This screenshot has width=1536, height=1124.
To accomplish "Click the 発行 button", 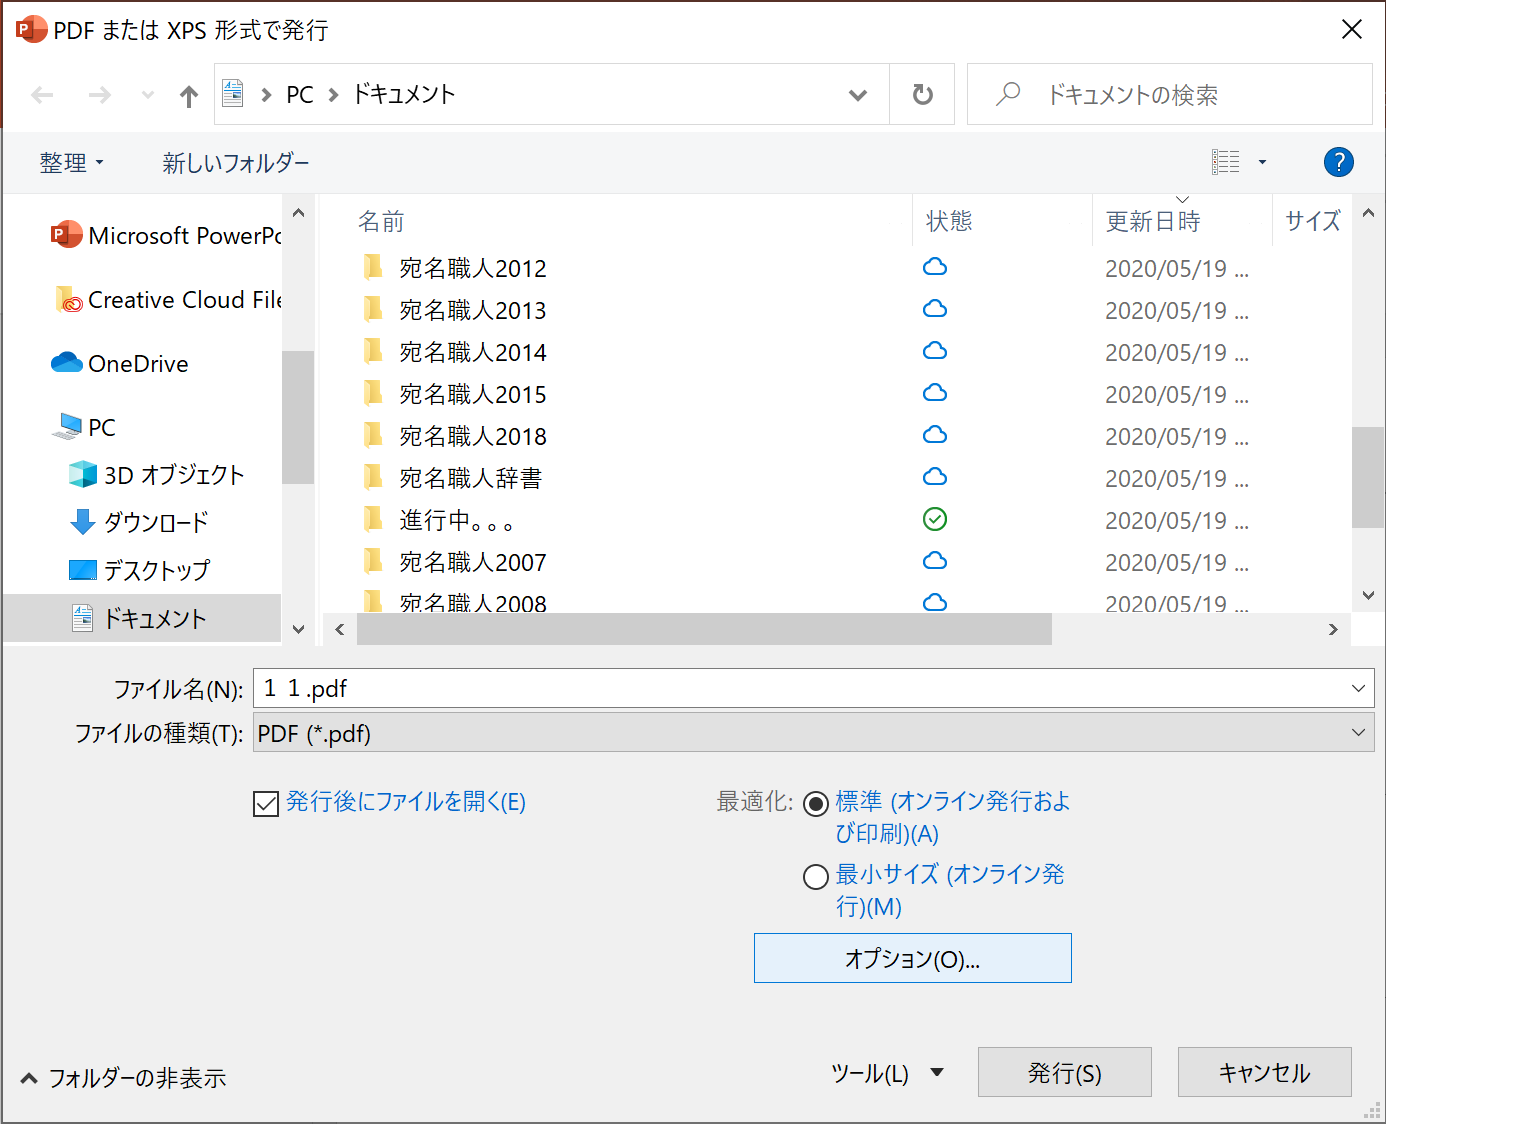I will click(x=1064, y=1073).
